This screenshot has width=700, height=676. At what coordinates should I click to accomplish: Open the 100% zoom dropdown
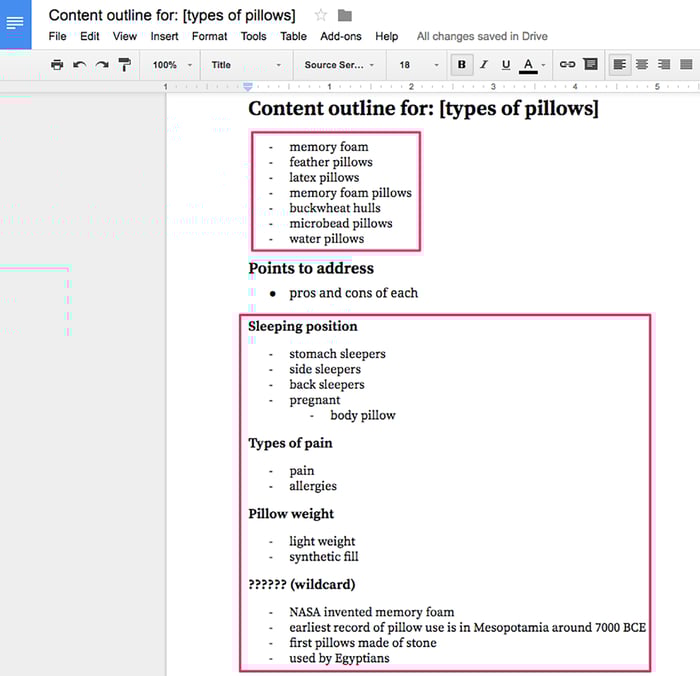click(x=172, y=65)
